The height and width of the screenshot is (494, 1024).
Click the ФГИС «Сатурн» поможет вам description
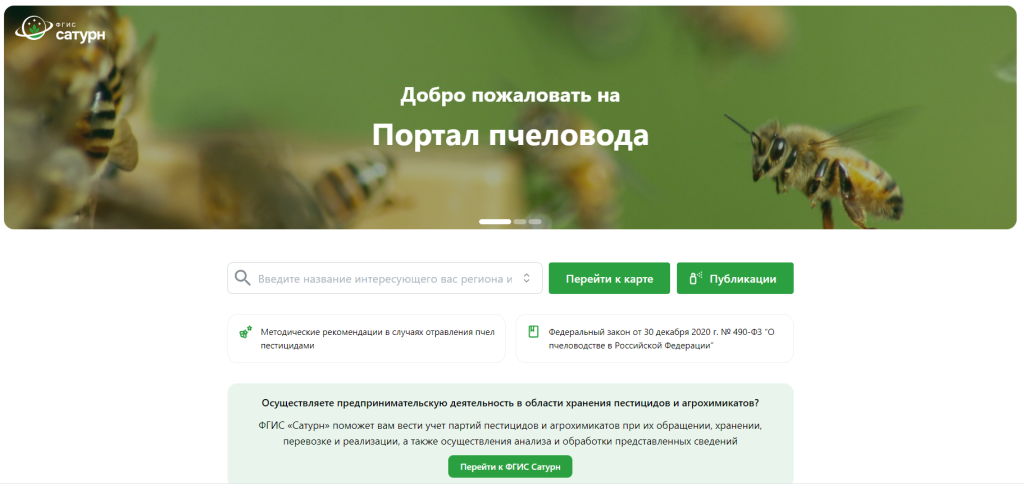(510, 433)
